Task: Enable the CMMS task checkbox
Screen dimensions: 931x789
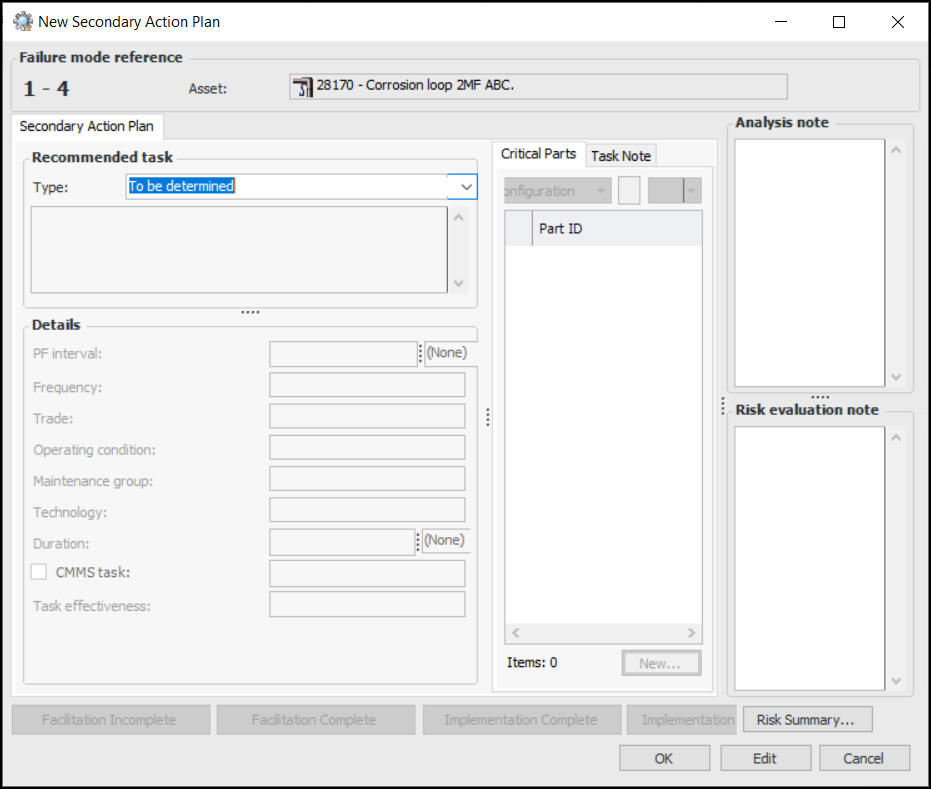Action: pyautogui.click(x=39, y=572)
